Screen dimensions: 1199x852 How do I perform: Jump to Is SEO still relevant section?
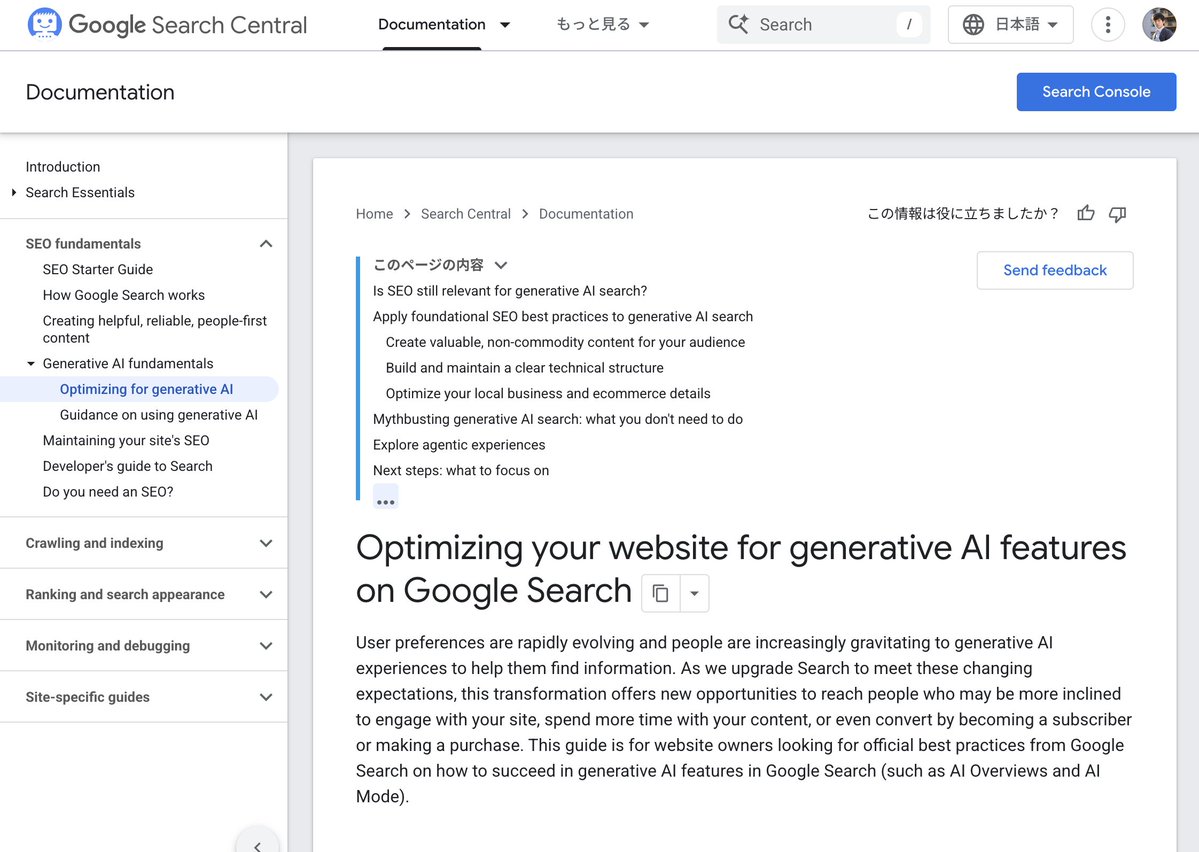coord(510,291)
